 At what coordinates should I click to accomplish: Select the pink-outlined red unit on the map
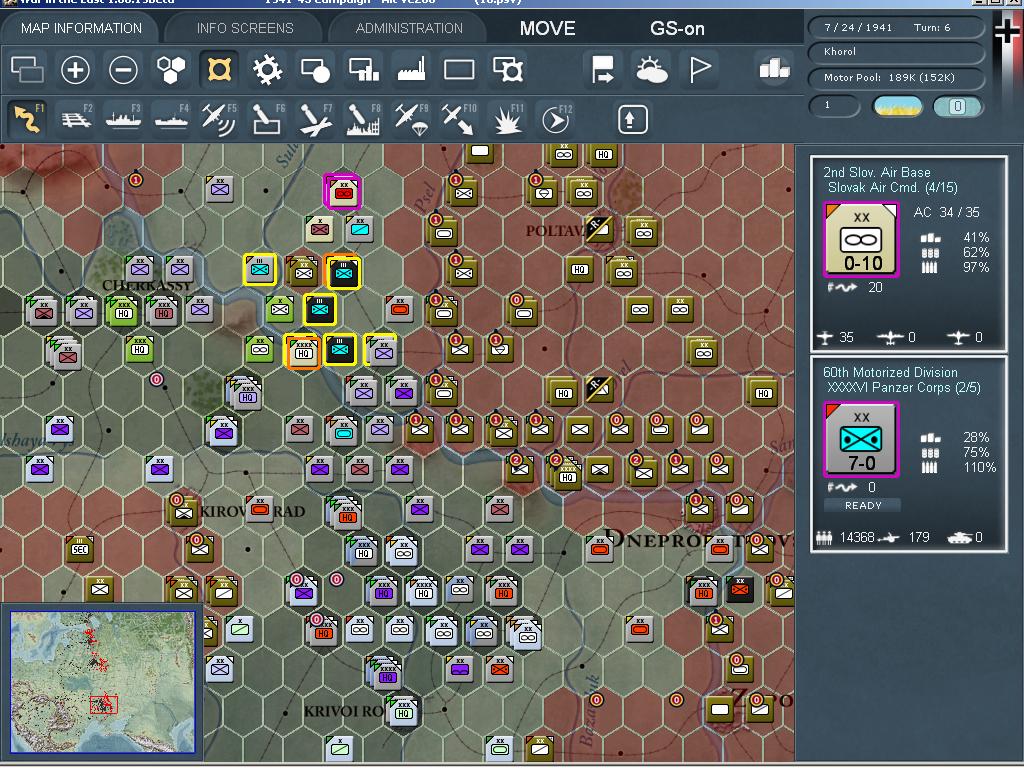343,191
